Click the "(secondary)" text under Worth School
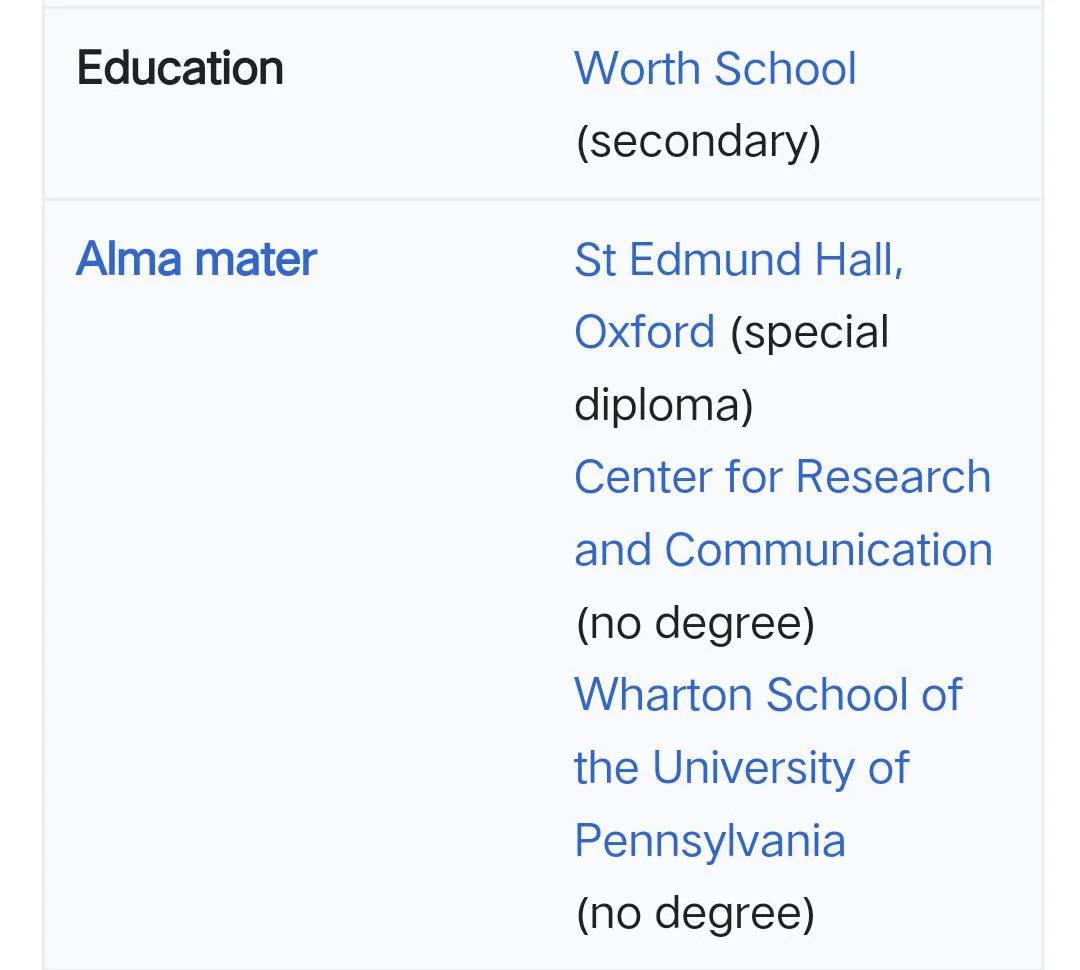Viewport: 1080px width, 970px height. (698, 142)
